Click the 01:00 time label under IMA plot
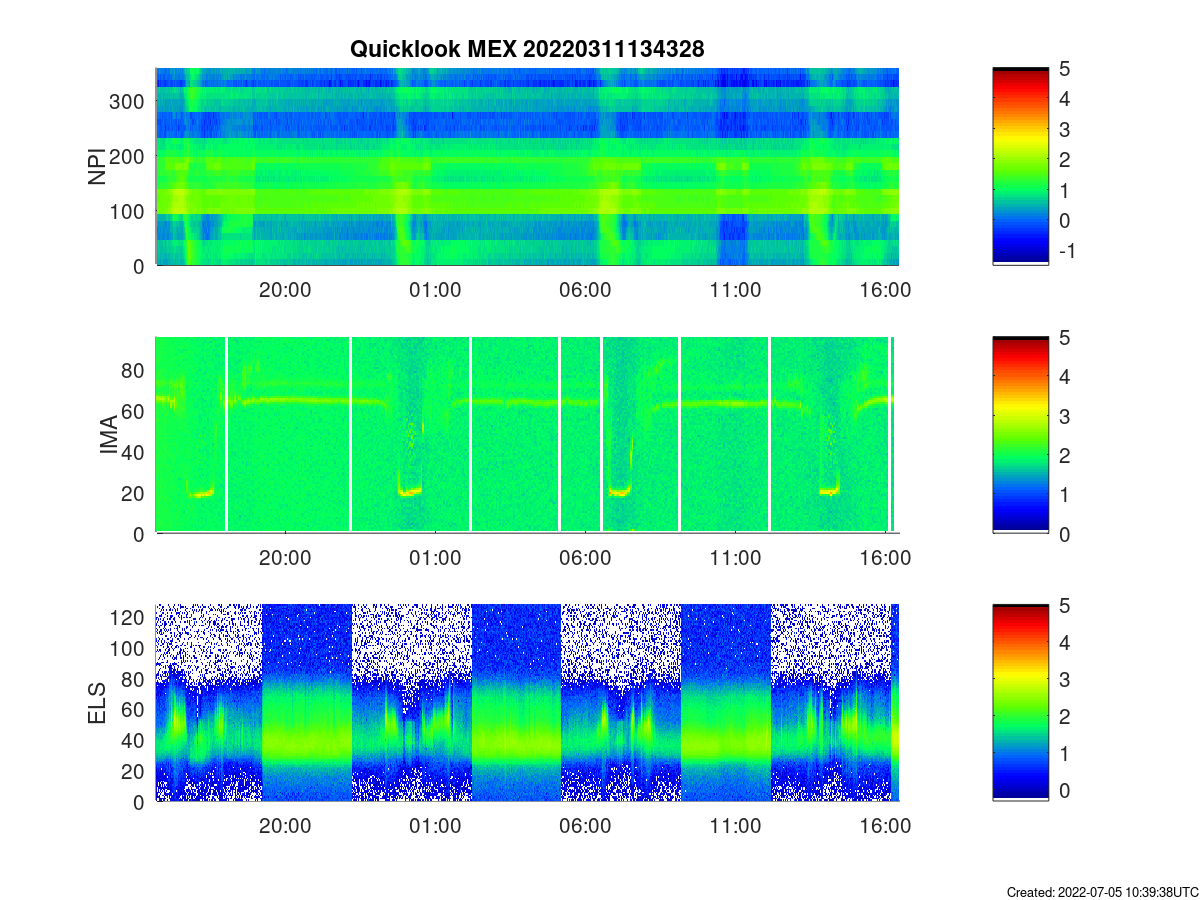 435,558
